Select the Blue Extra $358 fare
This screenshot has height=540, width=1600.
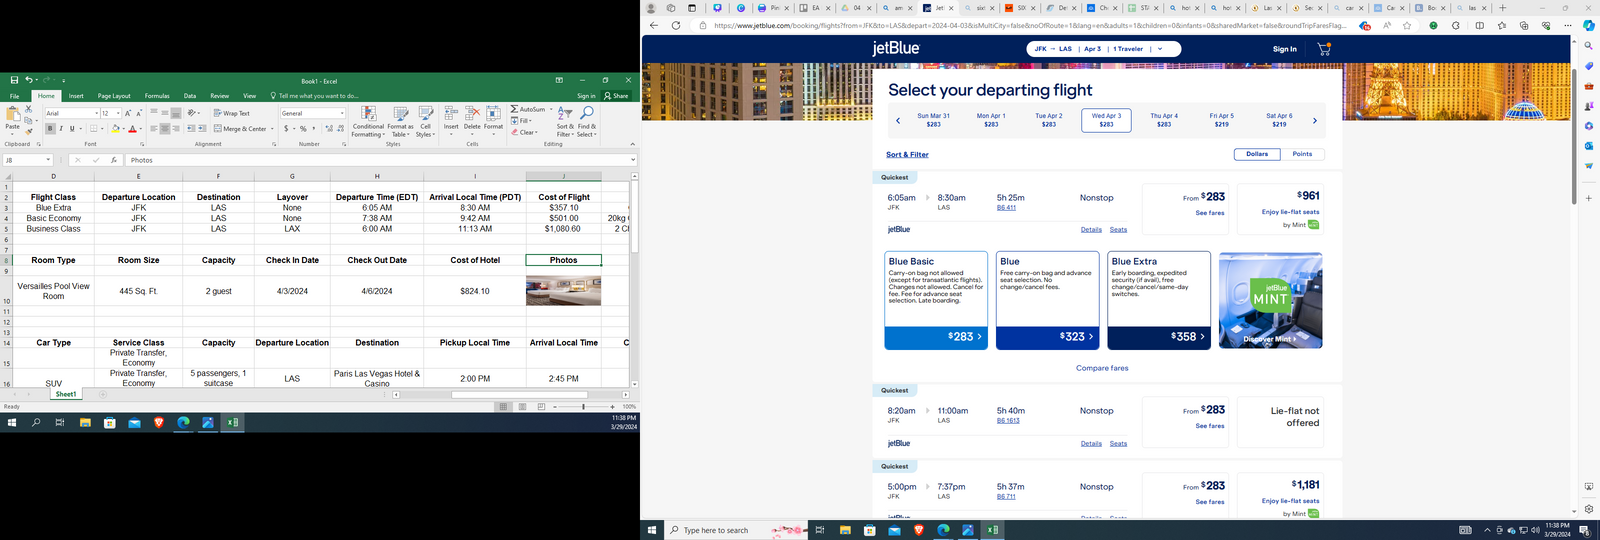[x=1159, y=337]
